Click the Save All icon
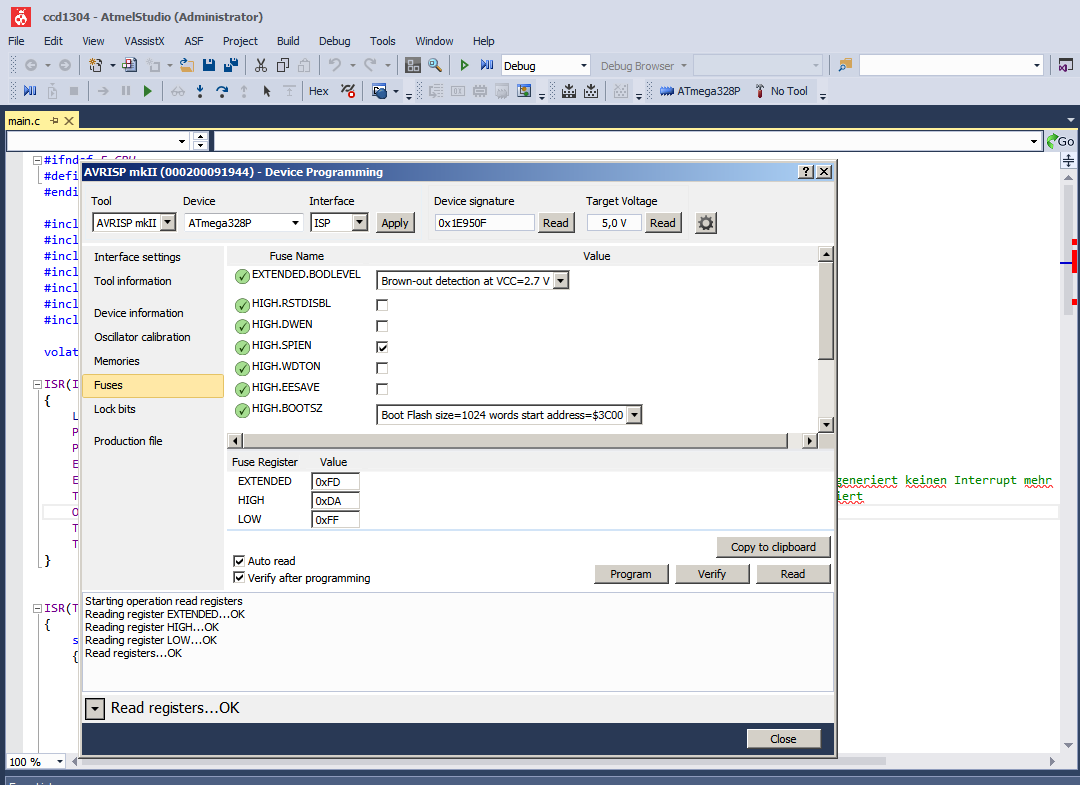1080x785 pixels. tap(231, 65)
